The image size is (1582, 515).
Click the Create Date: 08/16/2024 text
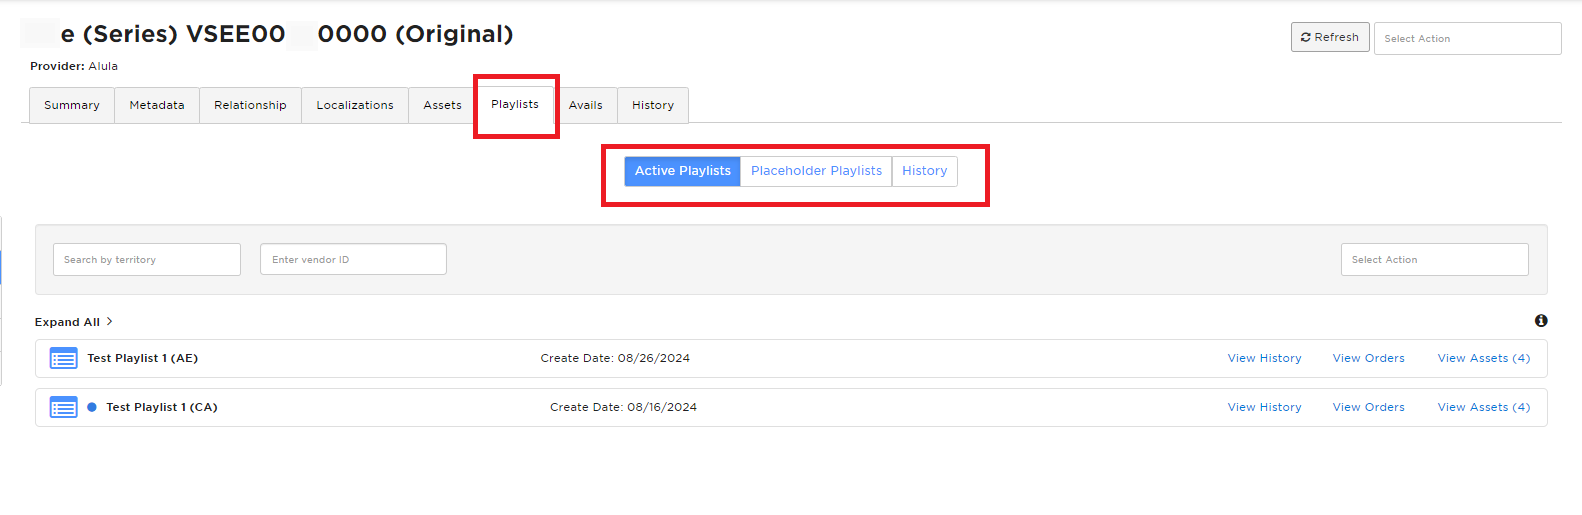[x=623, y=407]
